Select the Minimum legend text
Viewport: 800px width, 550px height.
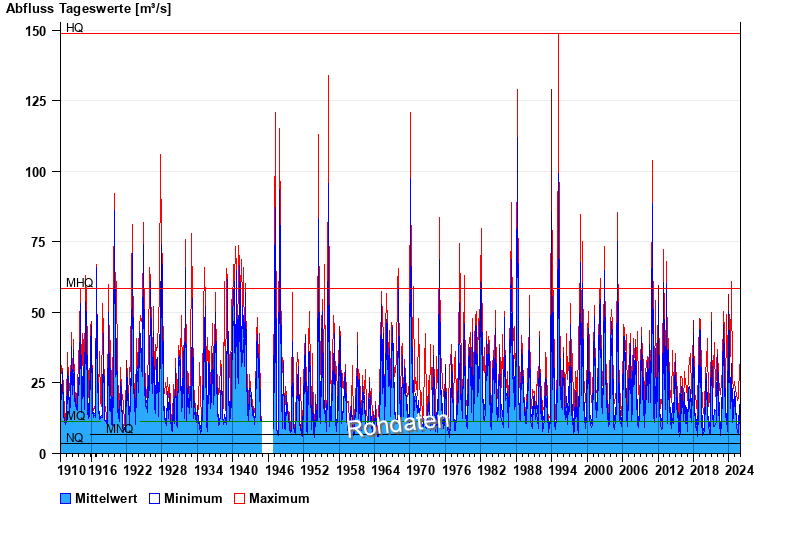(193, 498)
